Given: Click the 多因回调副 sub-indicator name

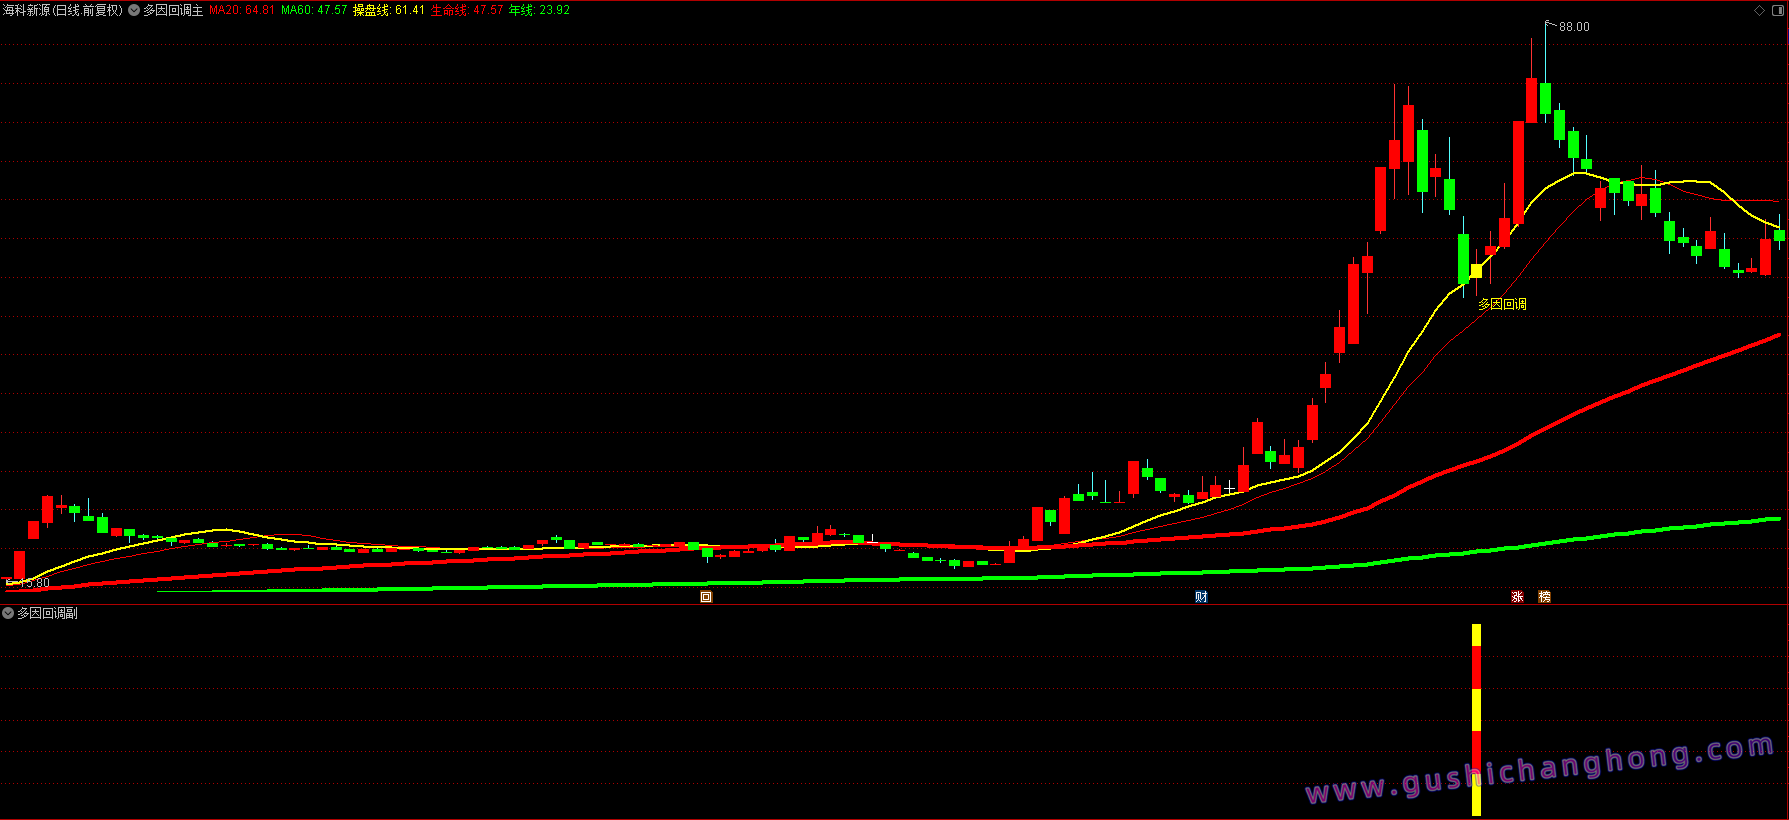Looking at the screenshot, I should [x=47, y=613].
